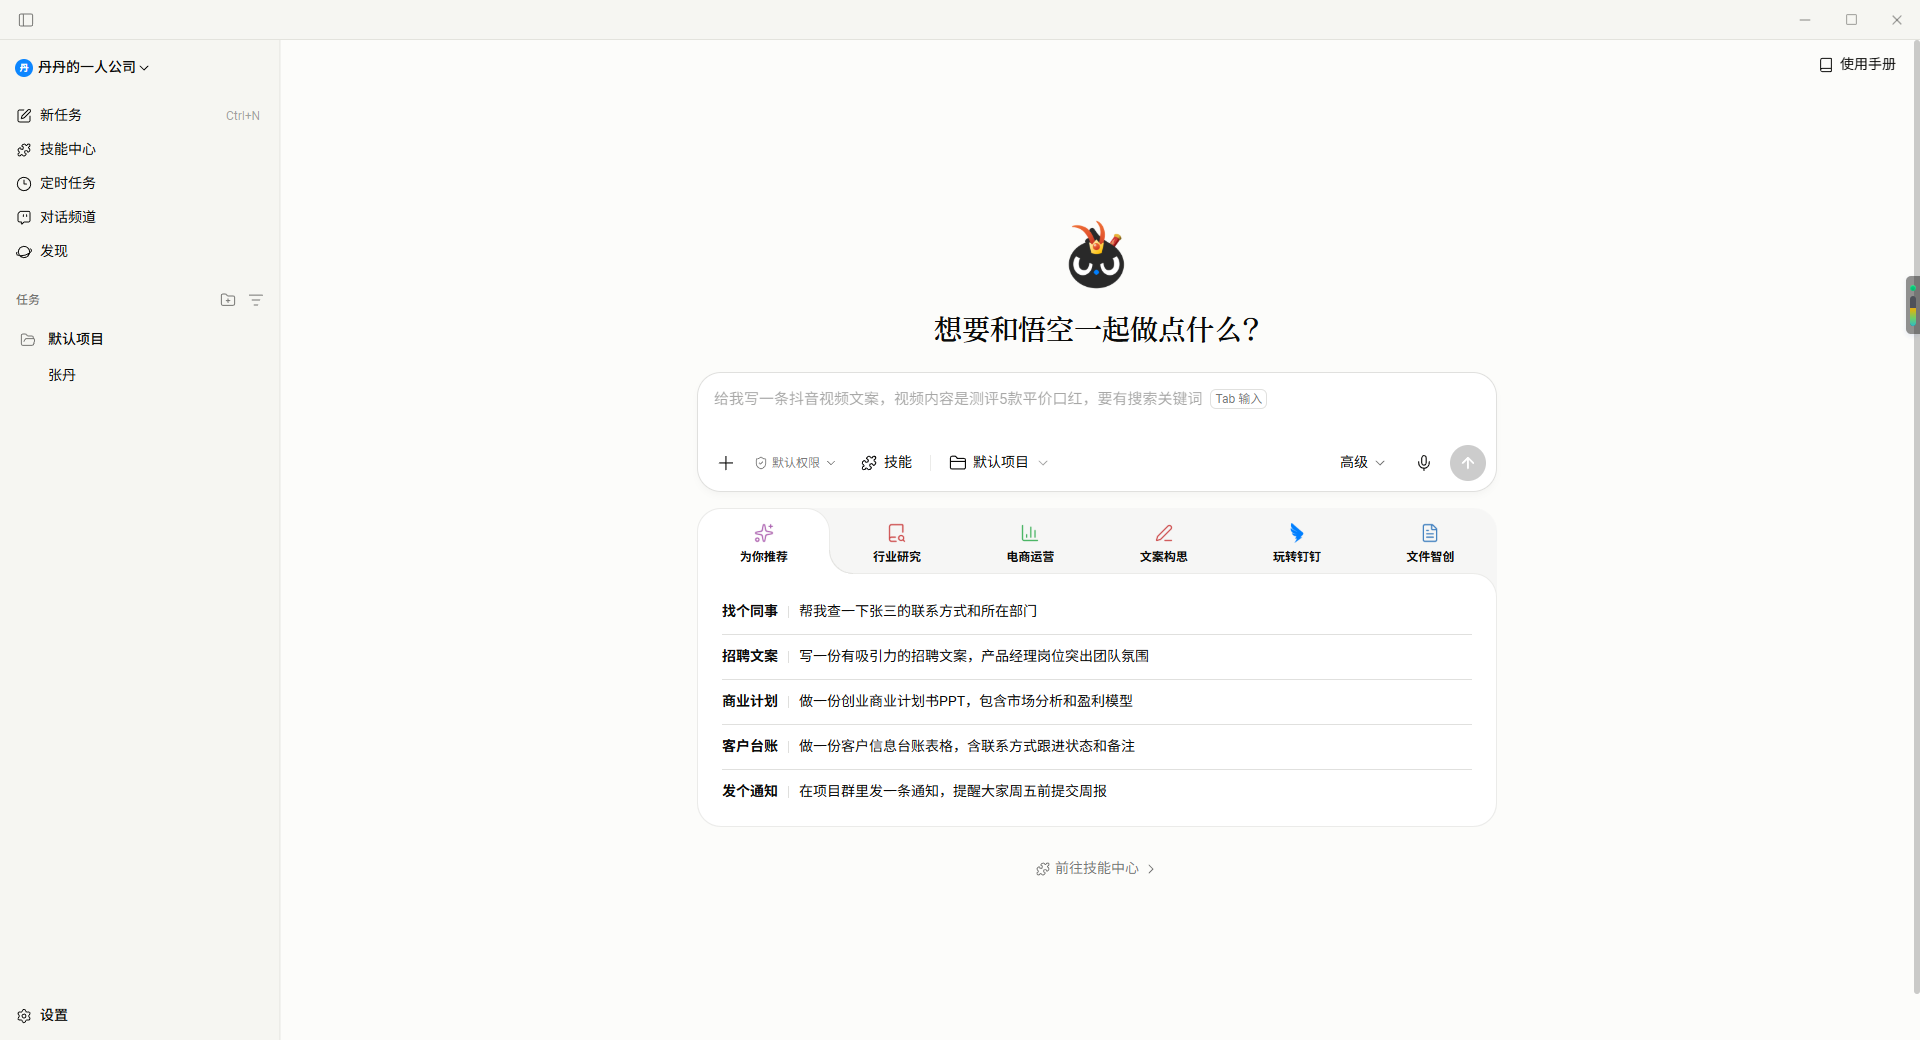The image size is (1920, 1040).
Task: Click the chat channel bubble icon
Action: click(24, 218)
